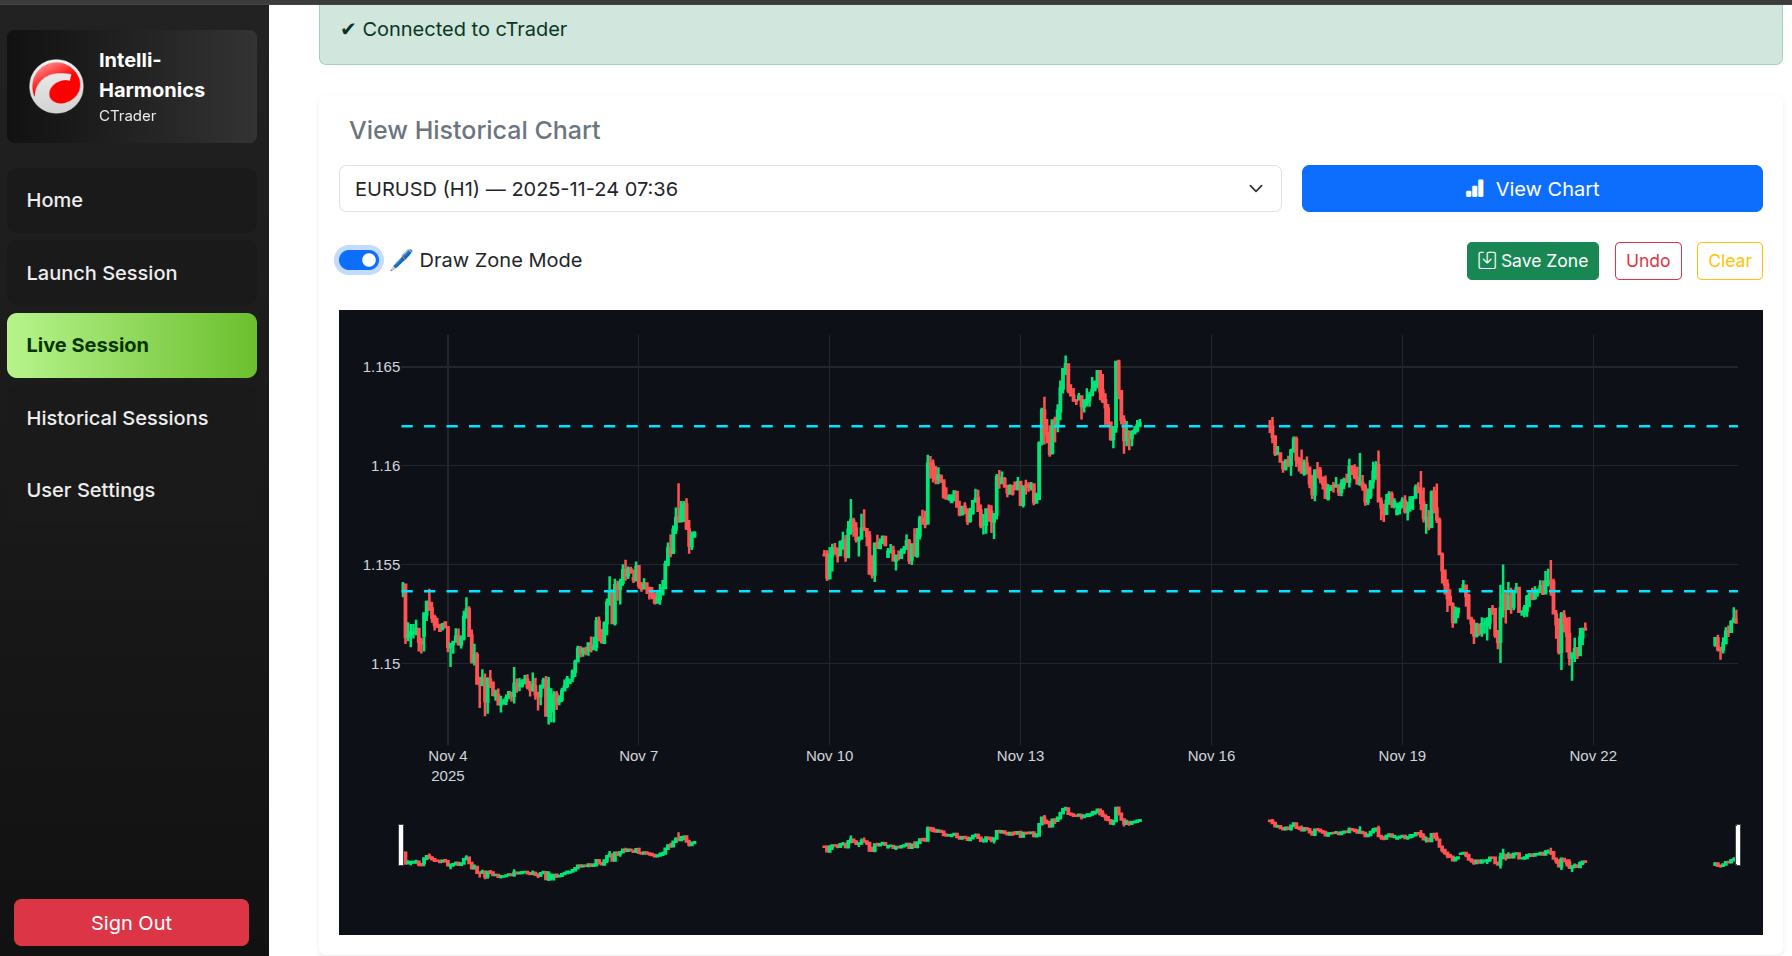Click the Intelli-Harmonics red logo icon
The height and width of the screenshot is (956, 1792).
click(x=56, y=87)
